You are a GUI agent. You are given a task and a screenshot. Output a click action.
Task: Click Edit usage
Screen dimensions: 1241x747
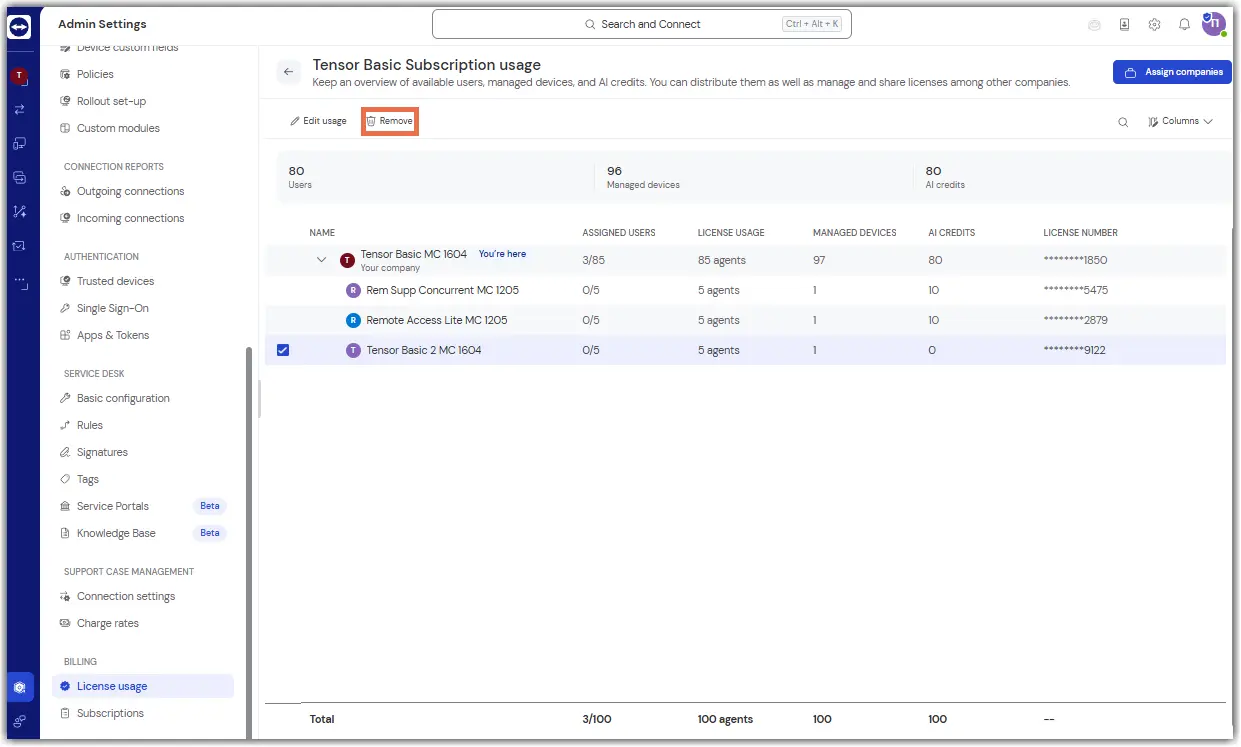(318, 121)
